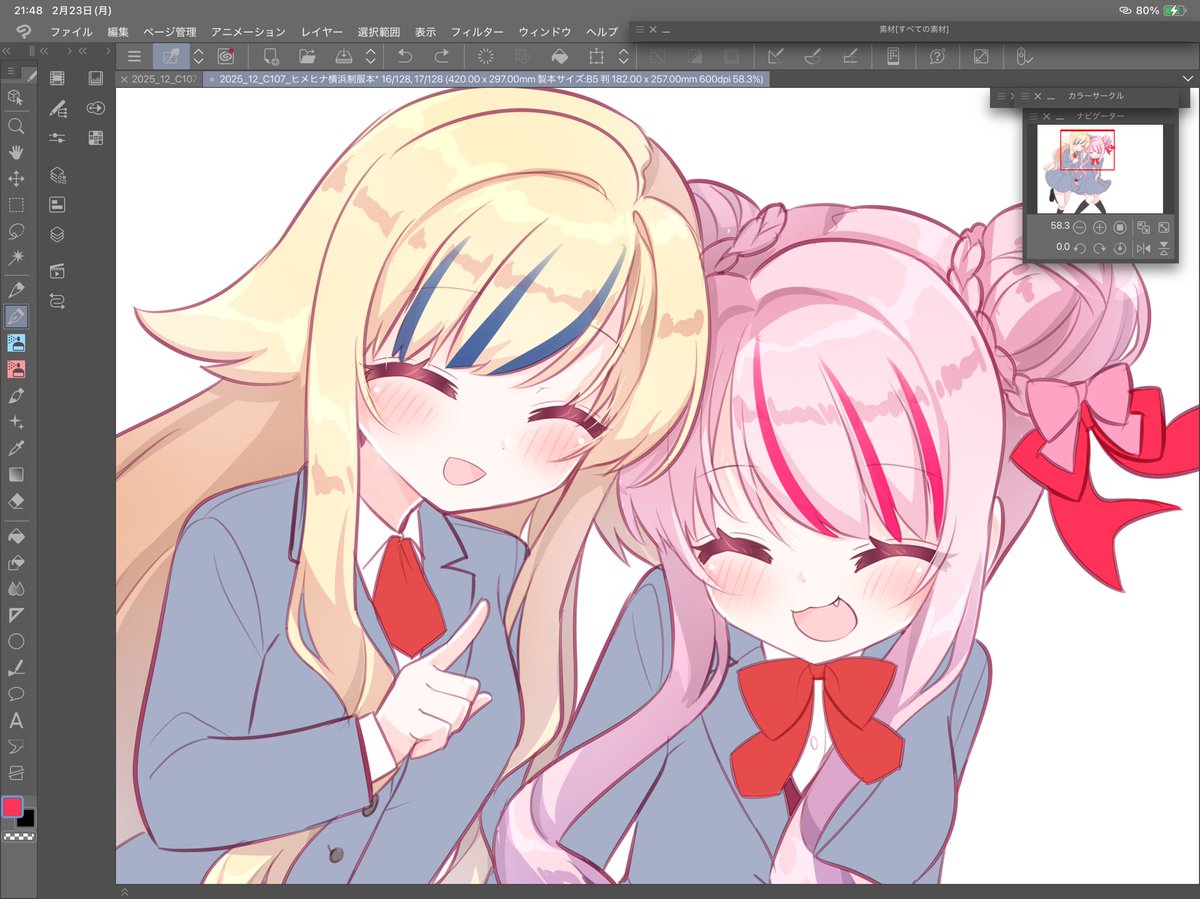1200x899 pixels.
Task: Toggle the active Pen tool highlight
Action: pos(169,57)
